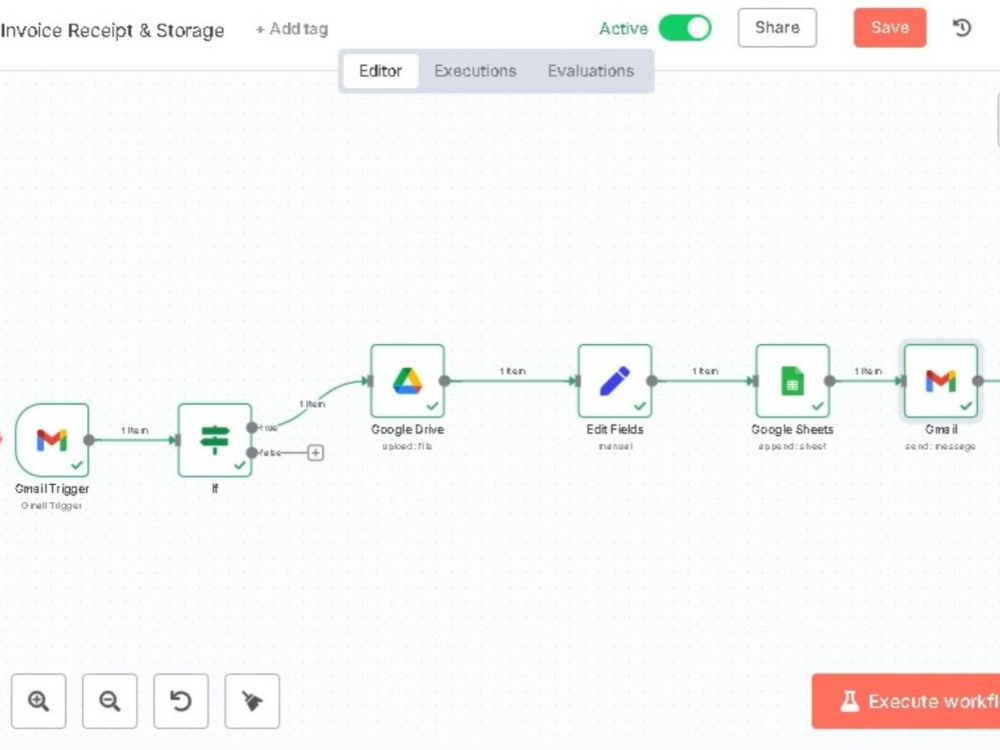Click the false output dot of If node

252,453
